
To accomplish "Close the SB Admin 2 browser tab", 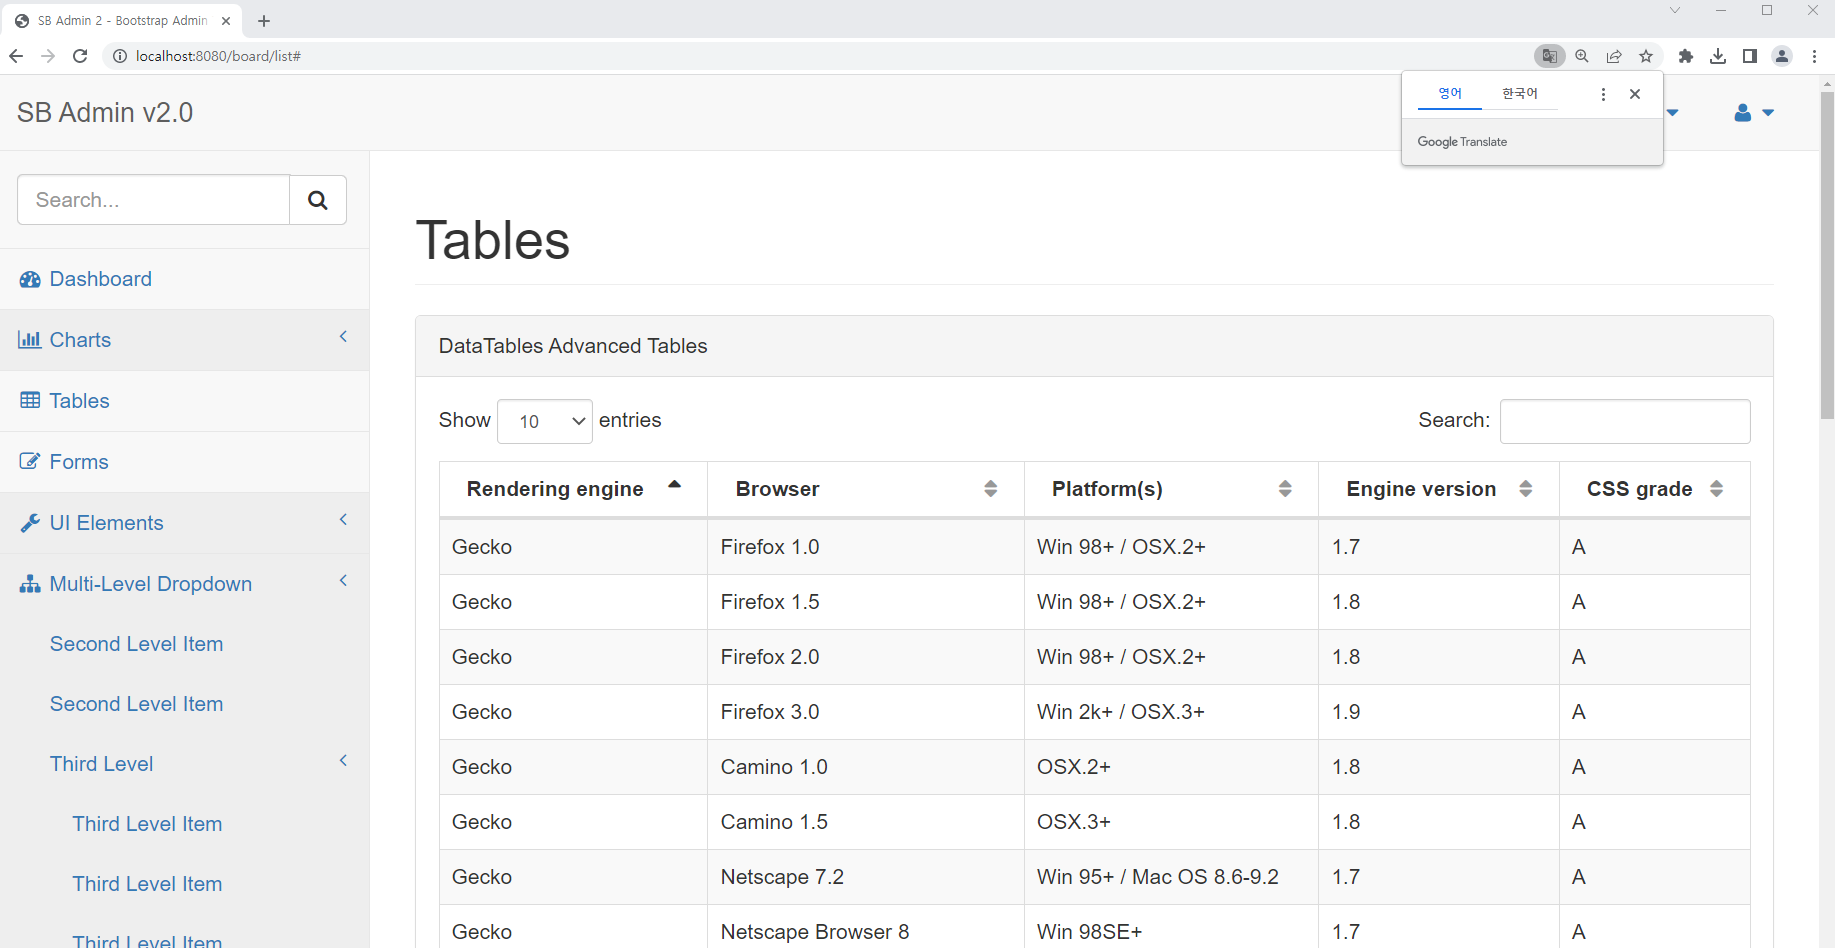I will coord(226,21).
